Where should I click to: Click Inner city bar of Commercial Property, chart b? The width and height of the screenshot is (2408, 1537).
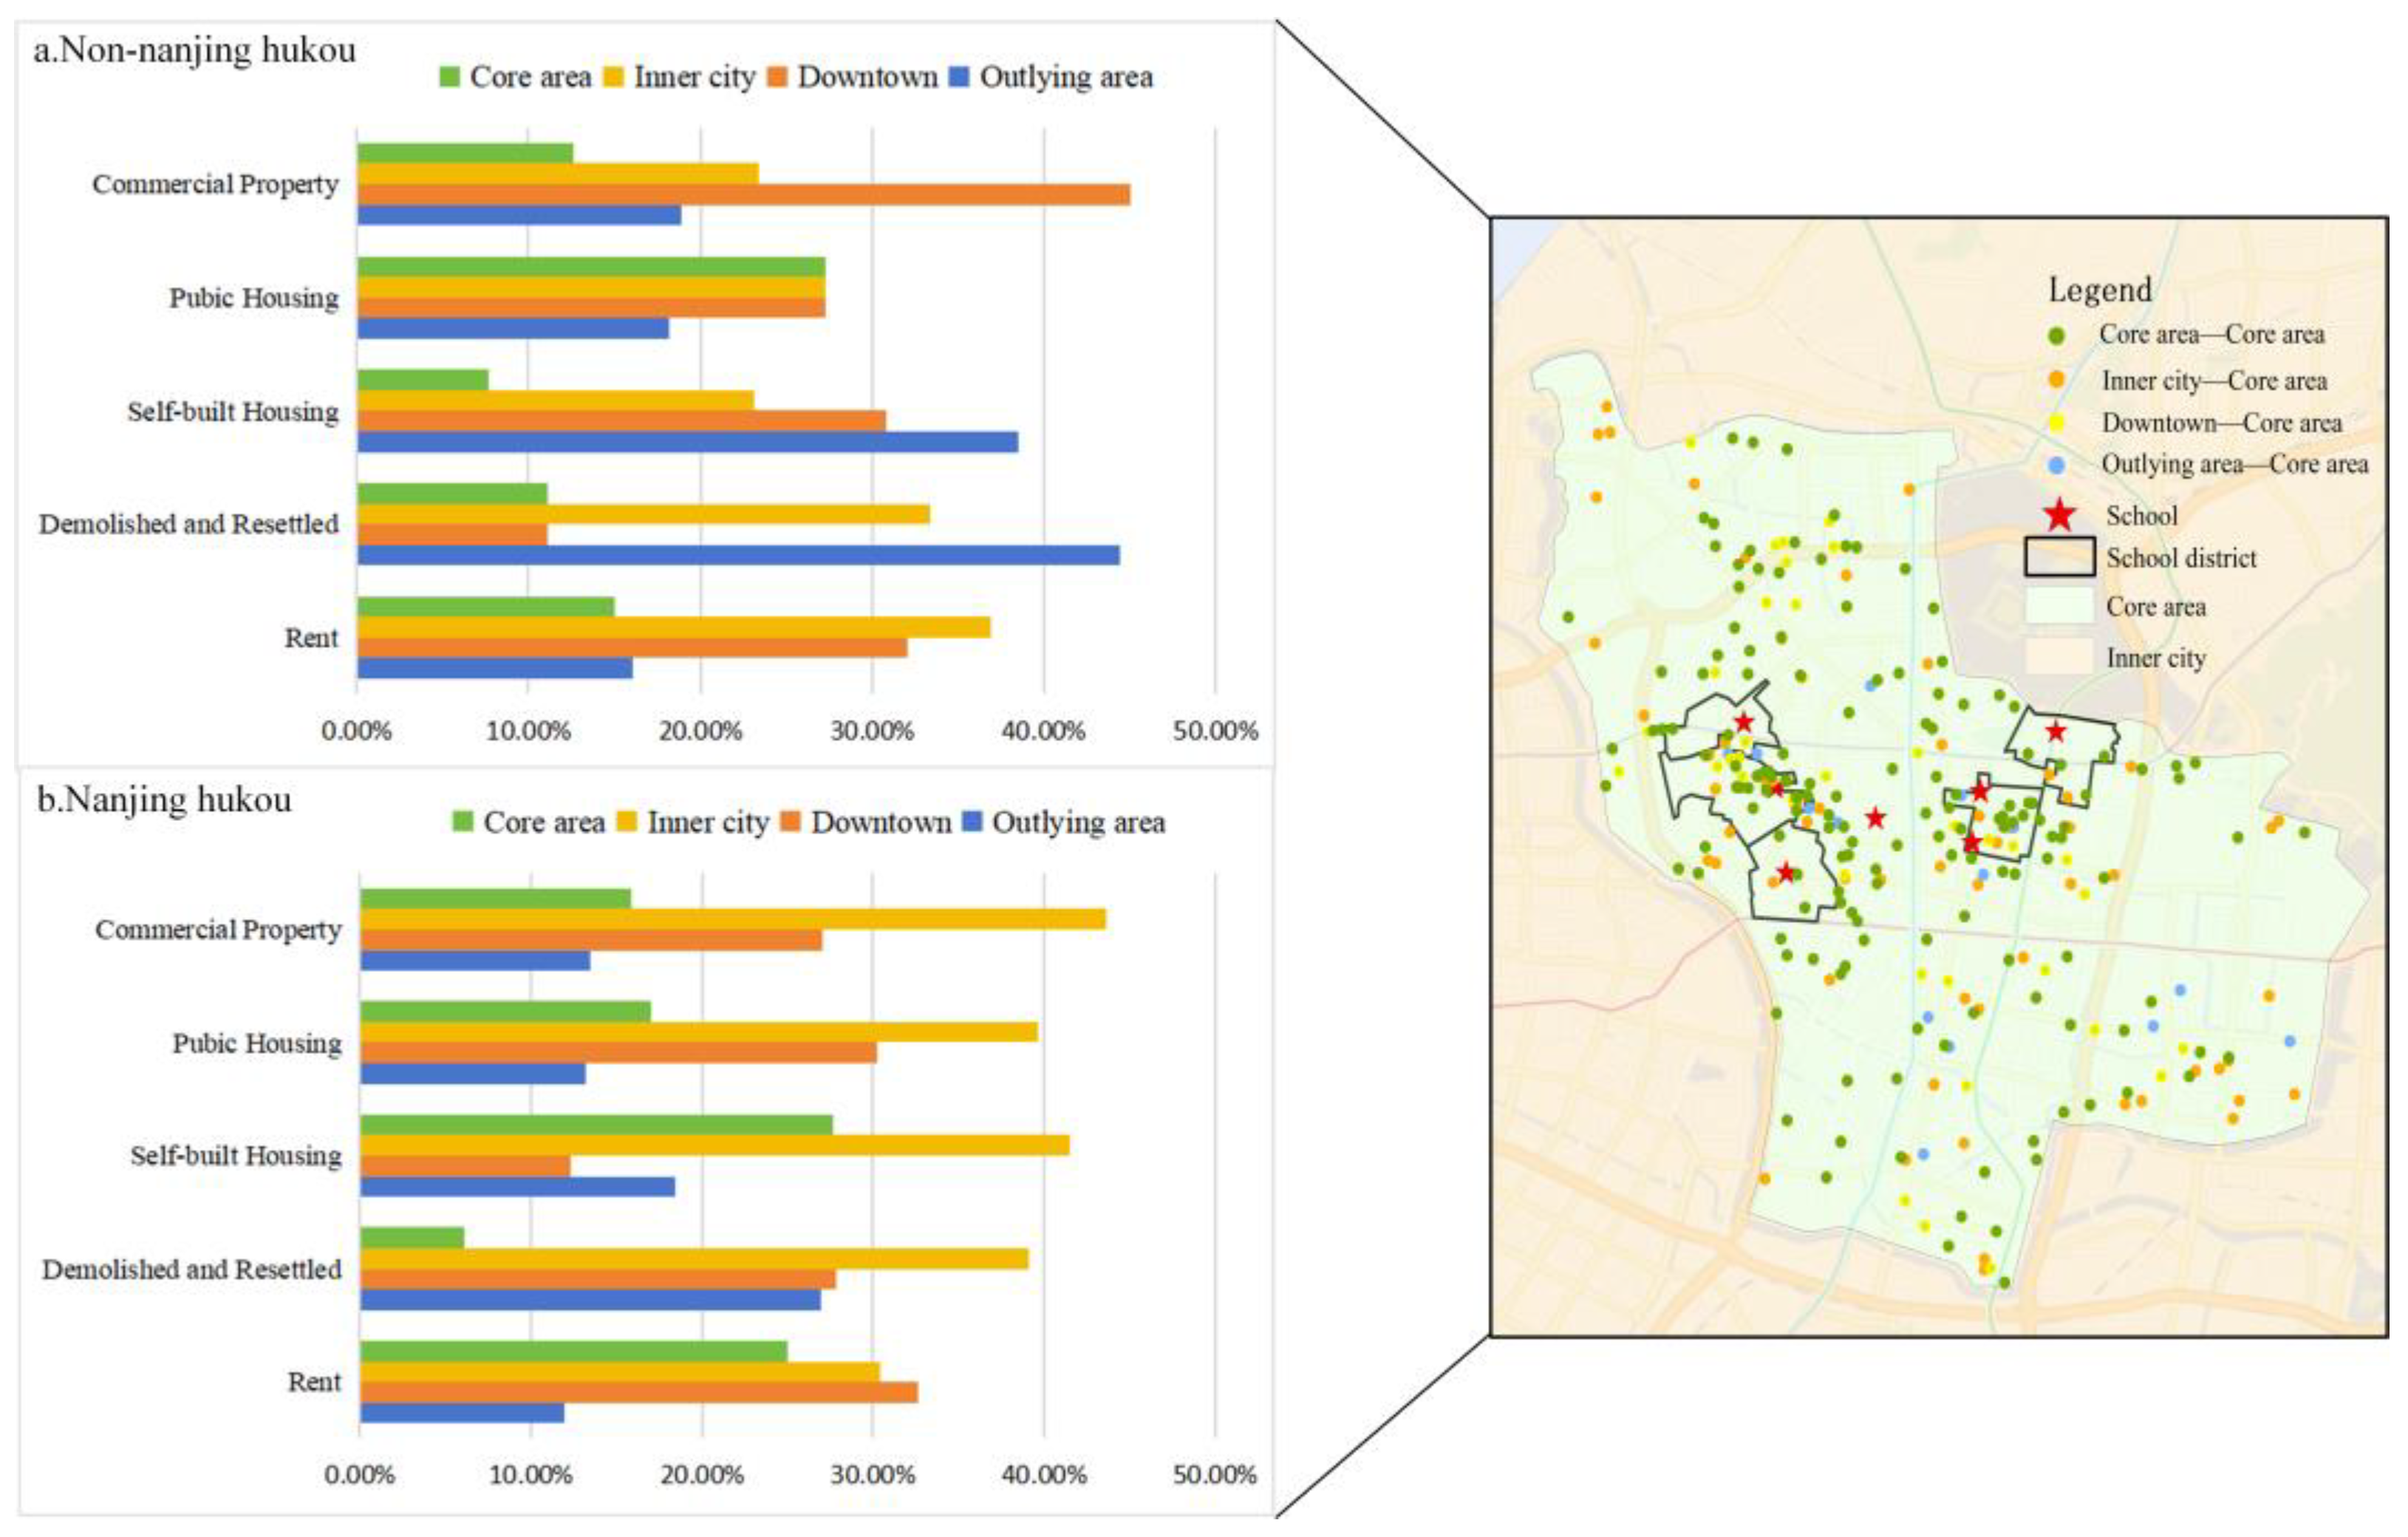(733, 919)
